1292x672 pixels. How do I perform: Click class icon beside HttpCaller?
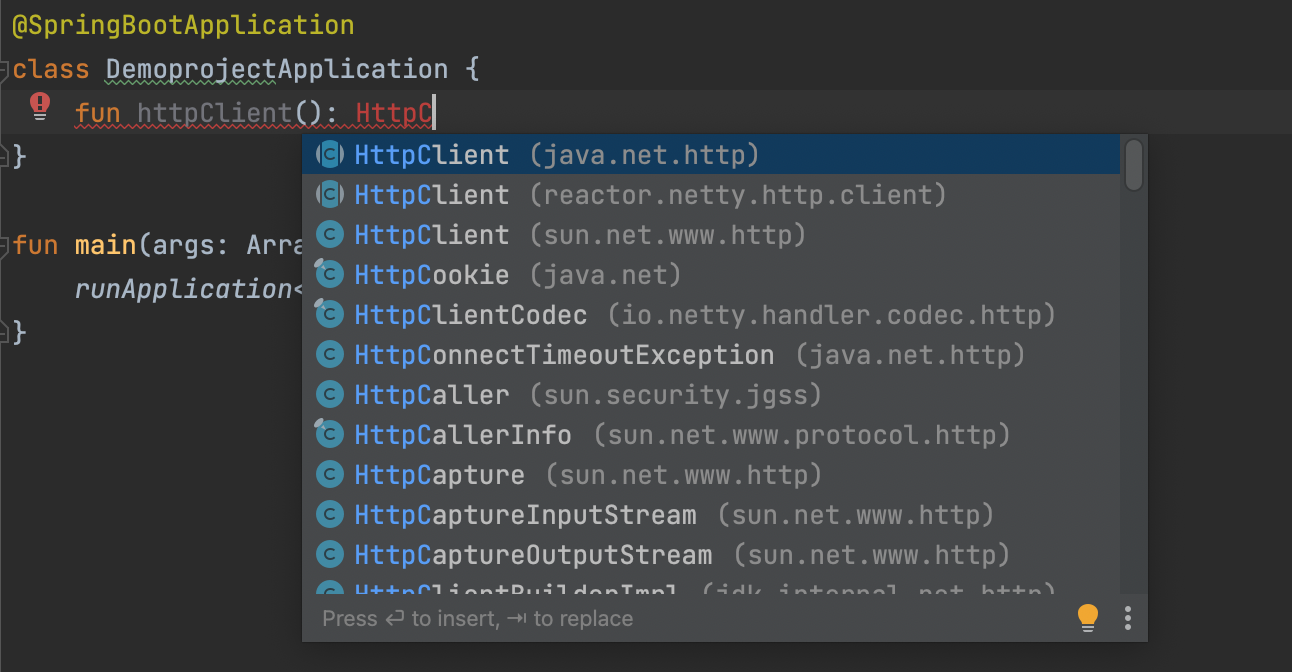click(x=329, y=395)
